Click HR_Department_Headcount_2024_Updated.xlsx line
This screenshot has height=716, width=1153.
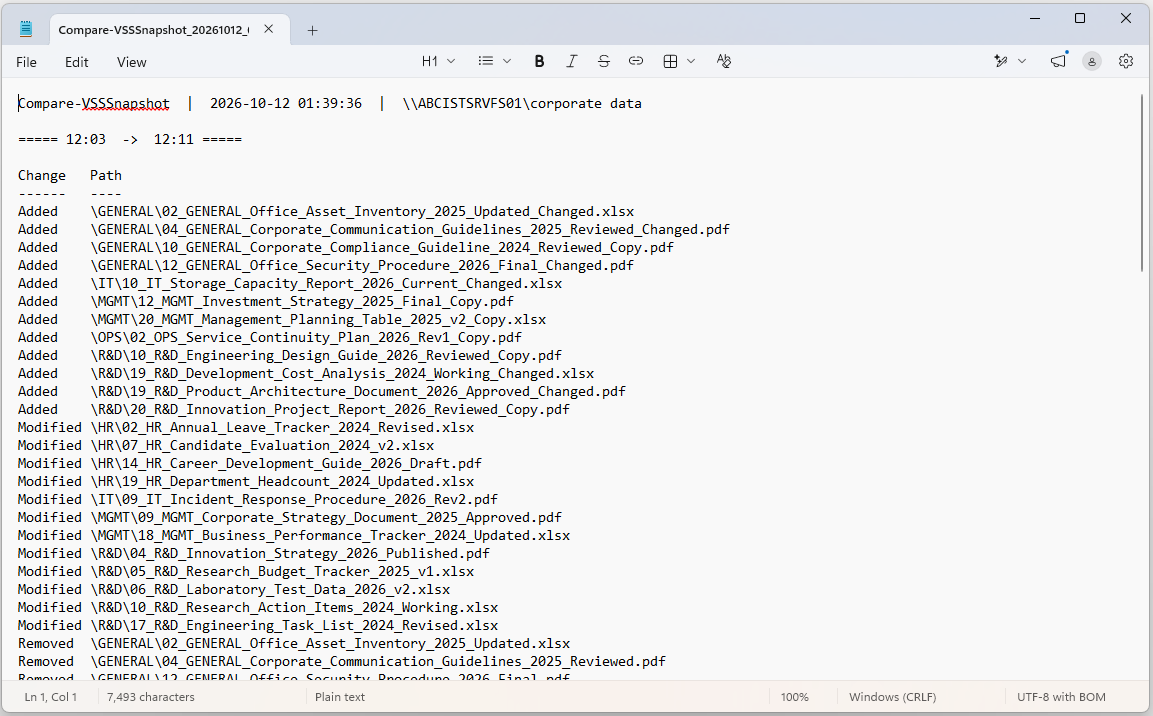[246, 481]
